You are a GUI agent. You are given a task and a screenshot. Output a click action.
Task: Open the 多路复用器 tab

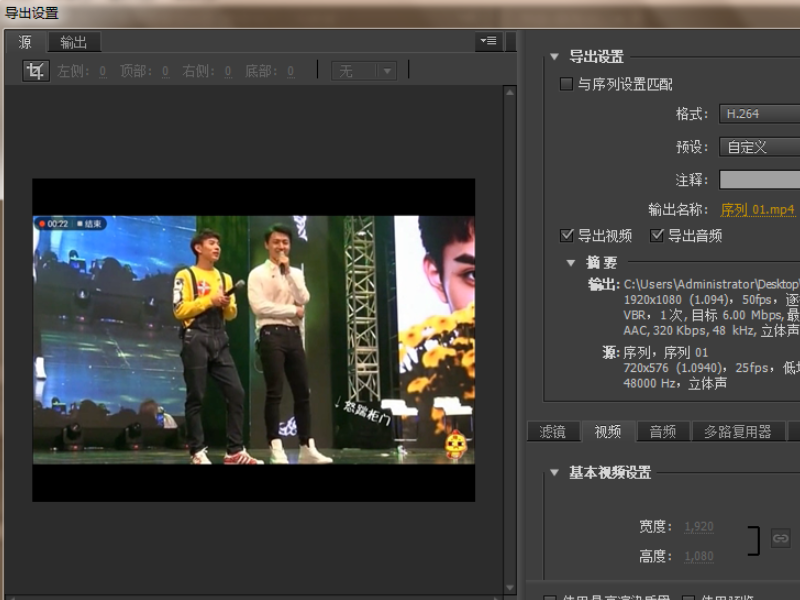point(737,432)
